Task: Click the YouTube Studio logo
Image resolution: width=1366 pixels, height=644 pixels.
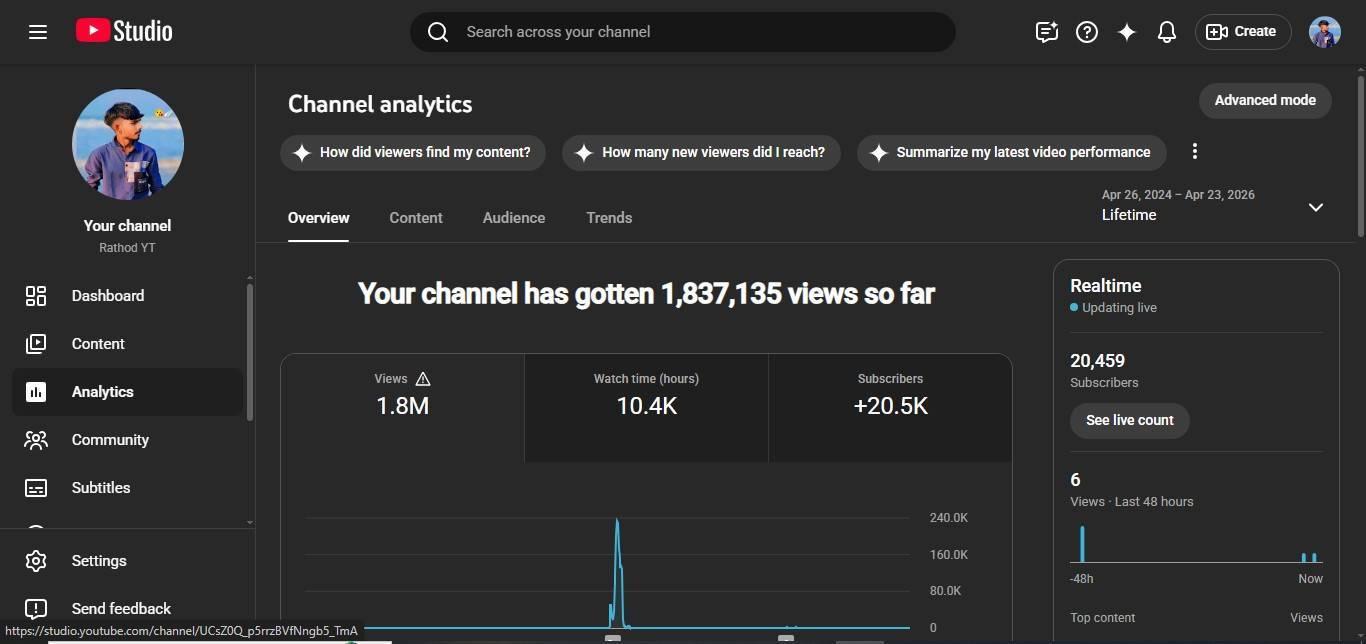Action: coord(124,32)
